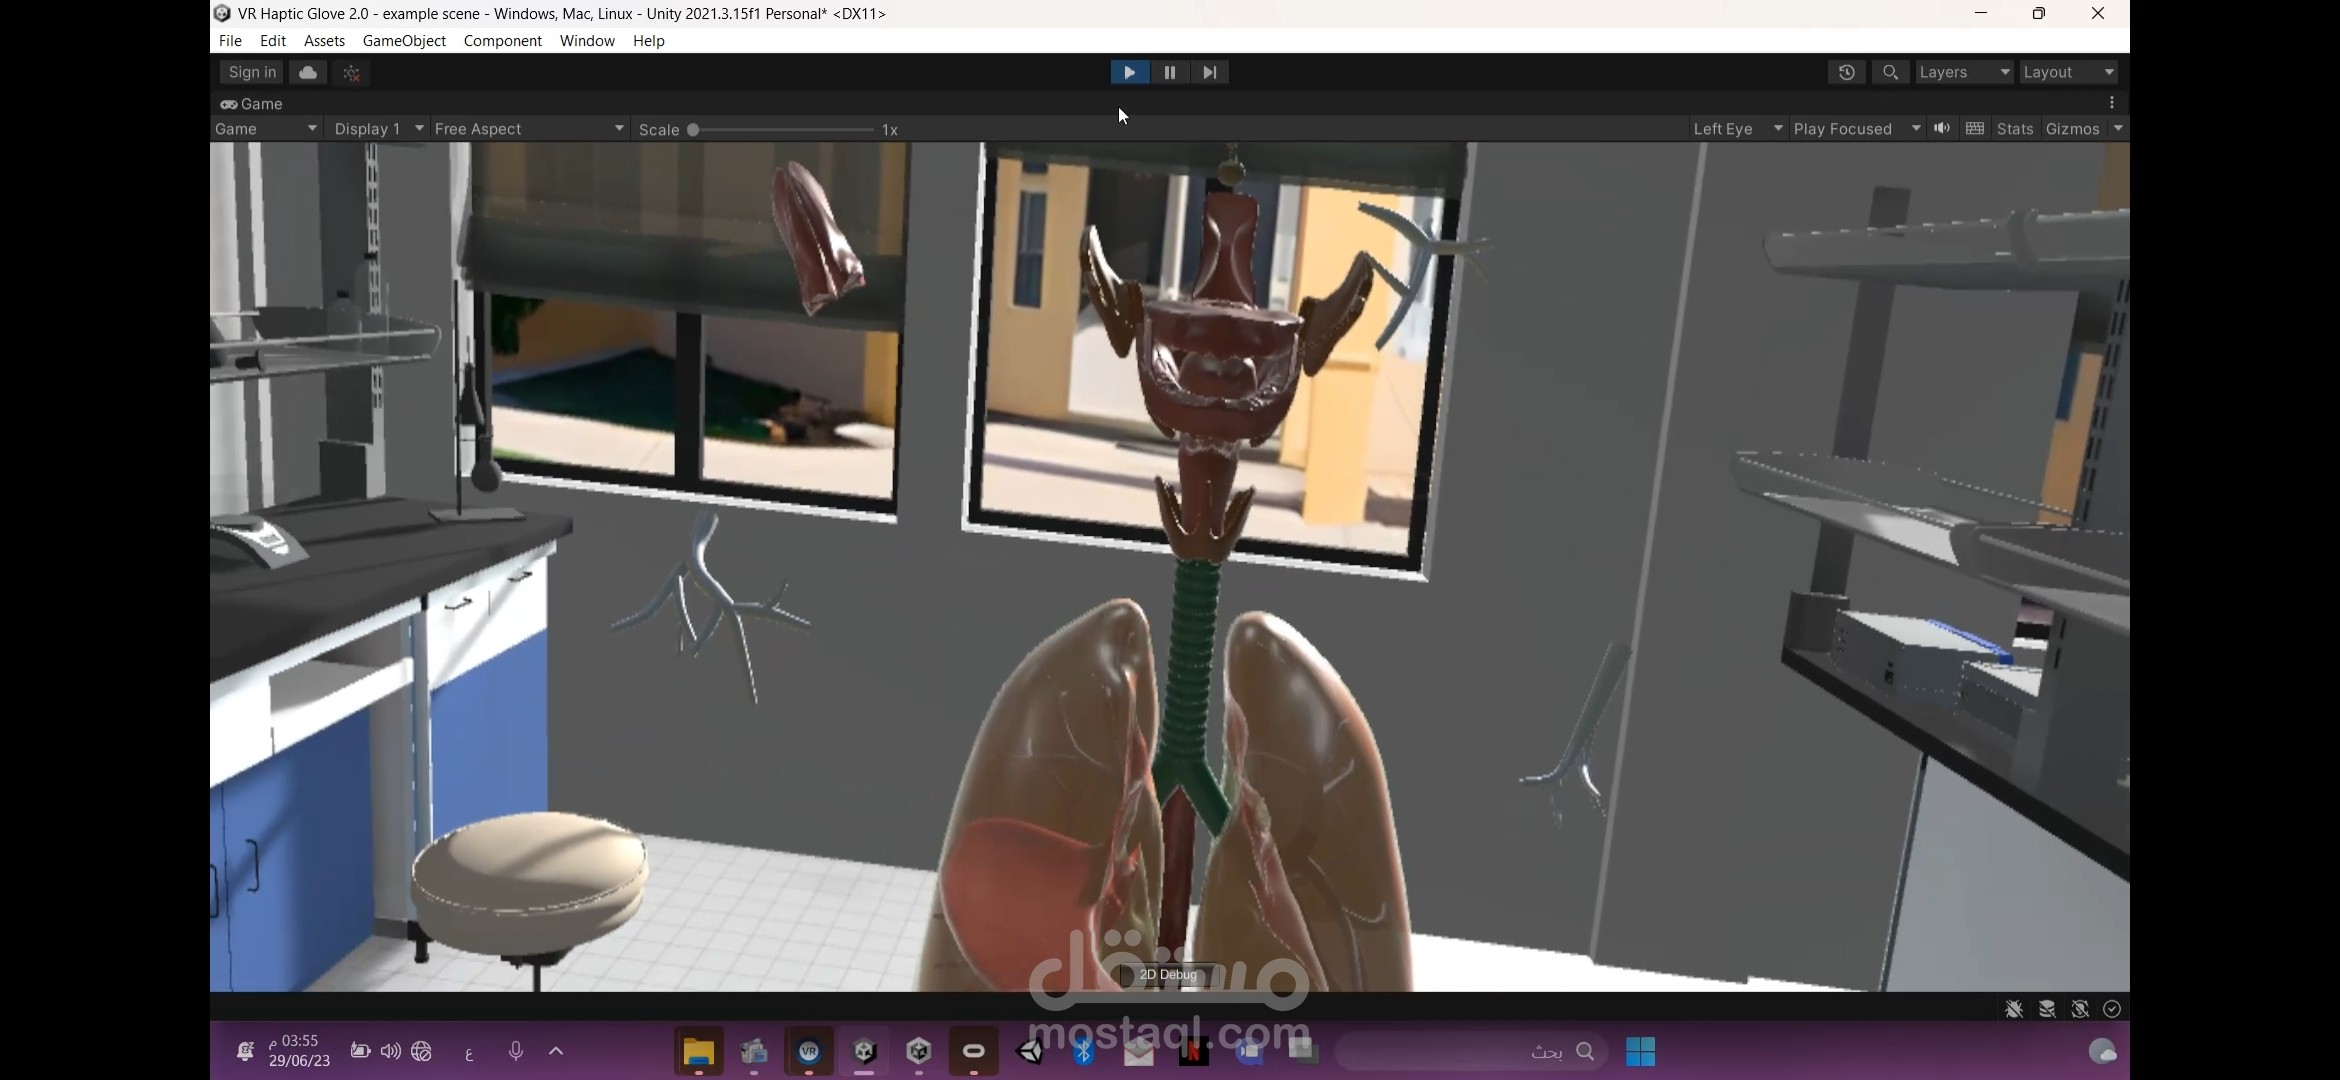2340x1080 pixels.
Task: Click the Play button in toolbar
Action: point(1129,72)
